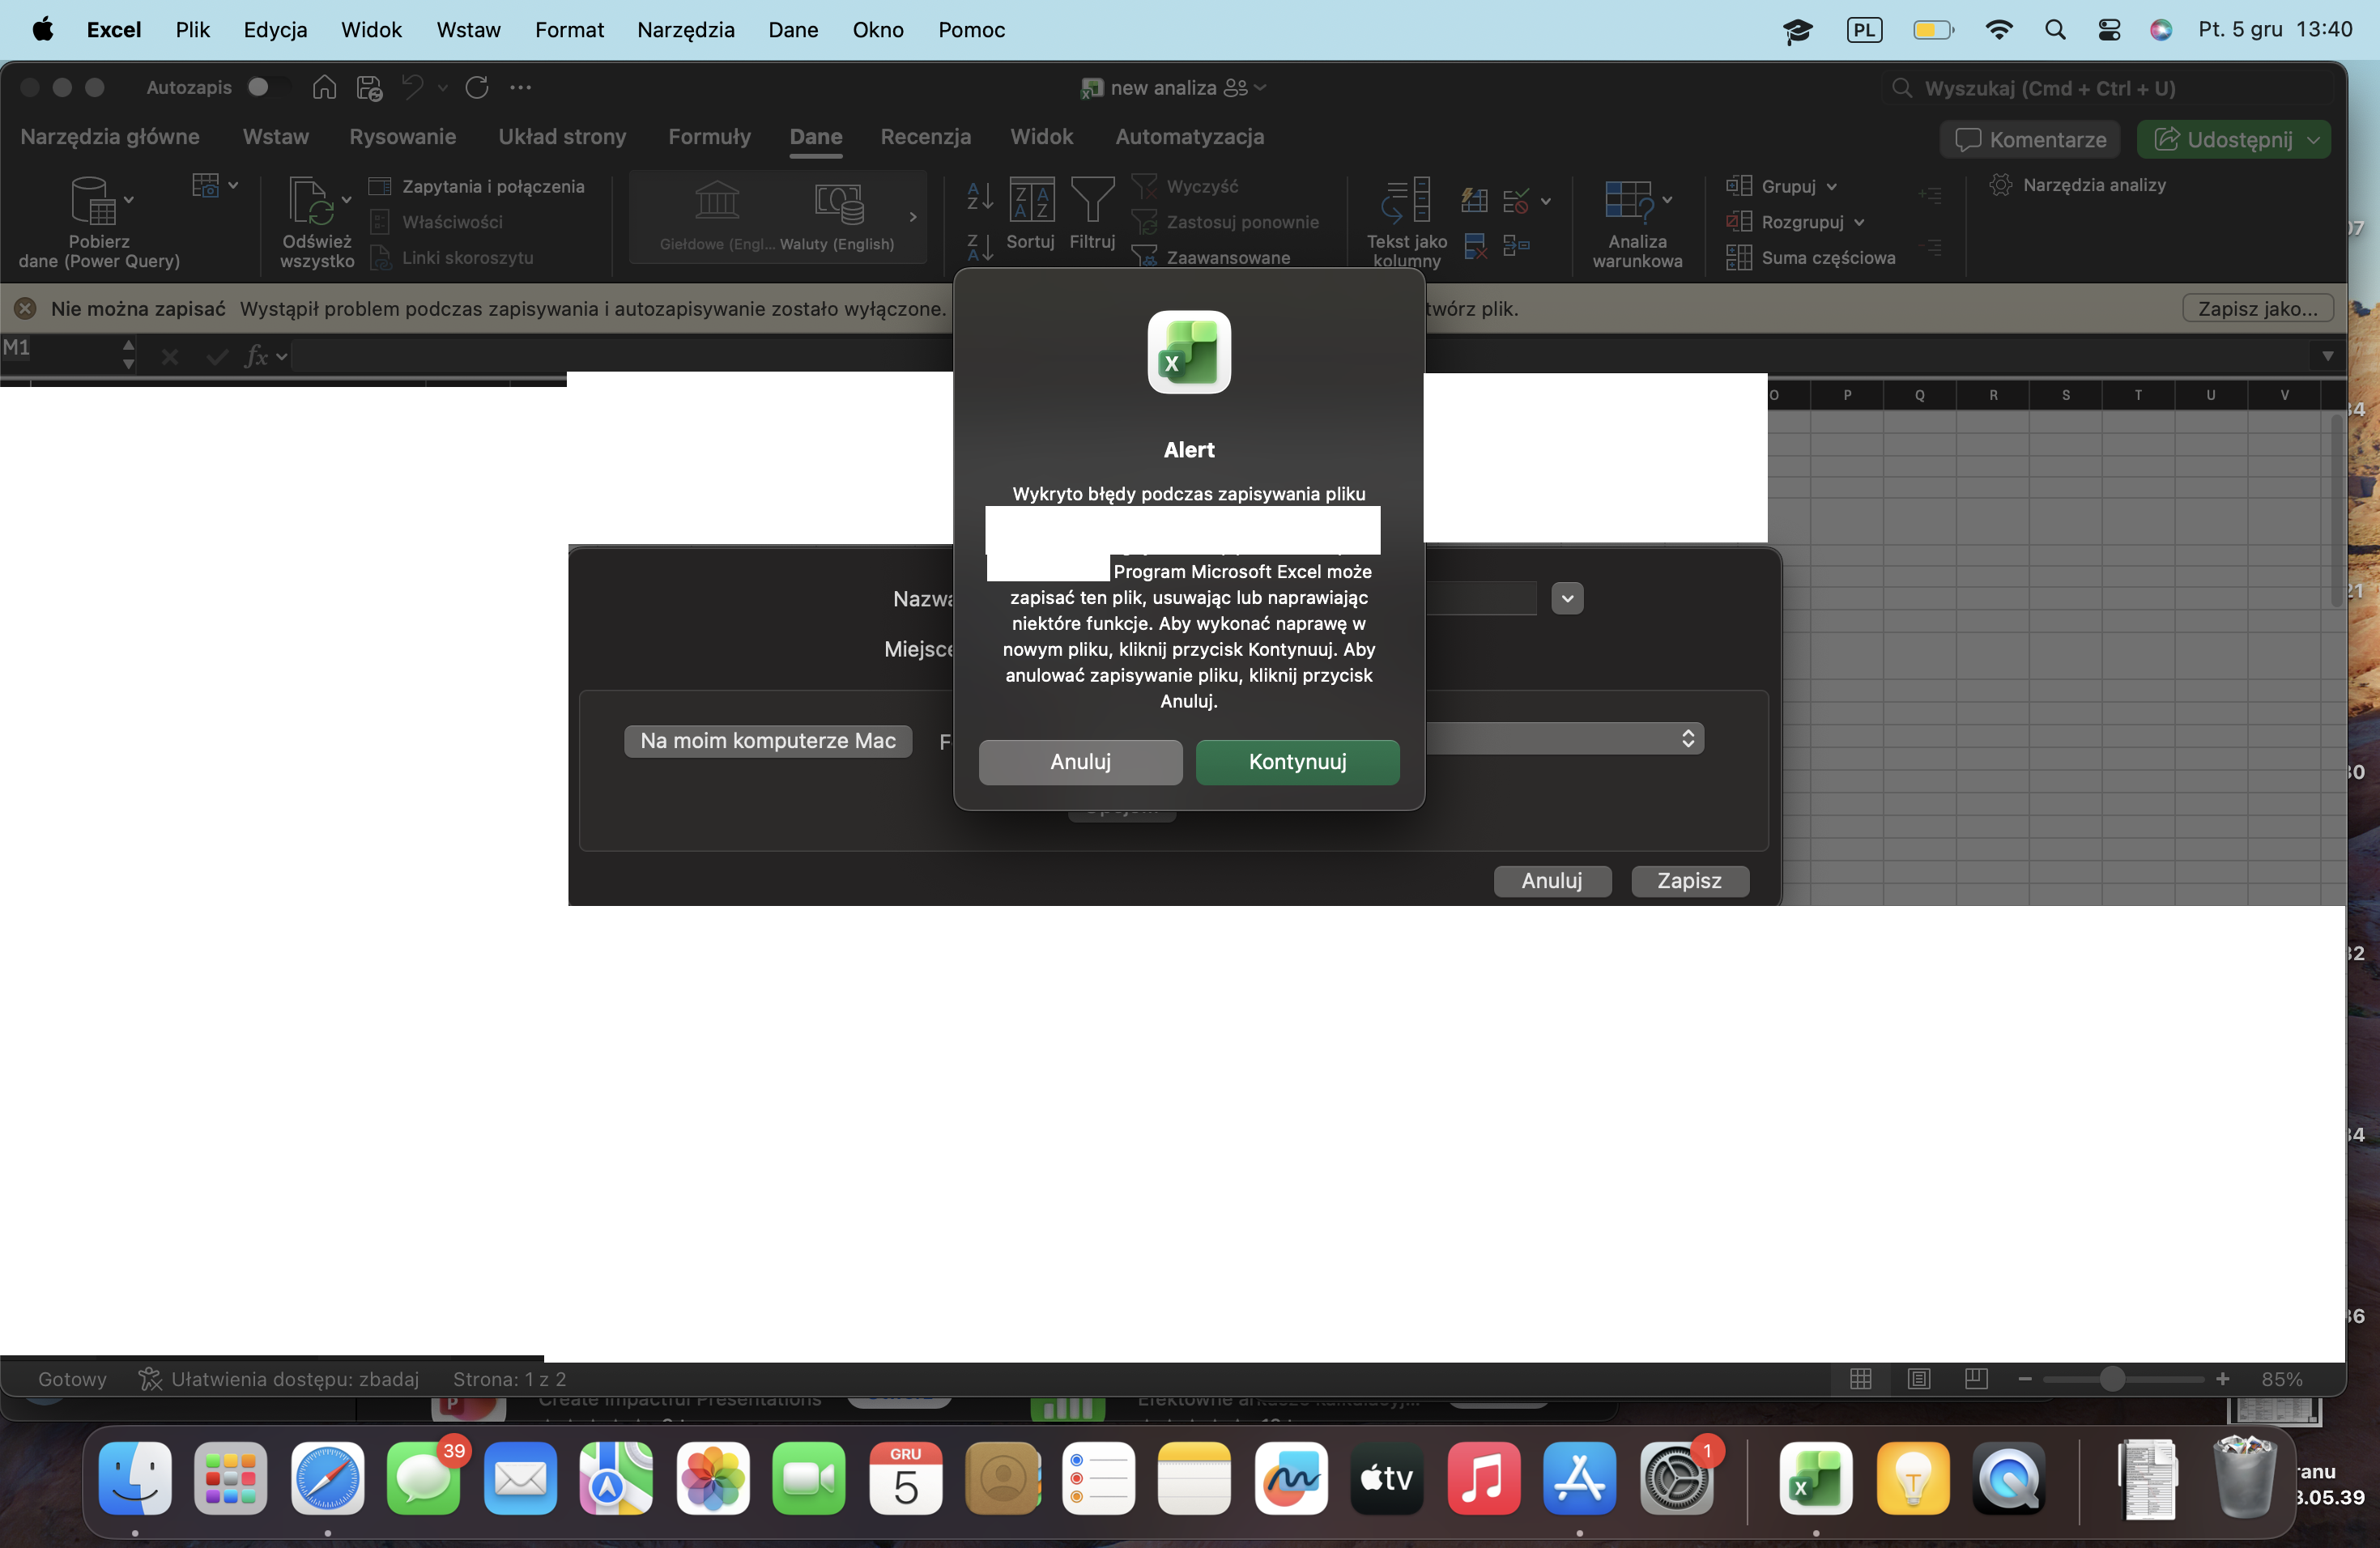Expand the file name chevron in save dialog

click(x=1567, y=598)
